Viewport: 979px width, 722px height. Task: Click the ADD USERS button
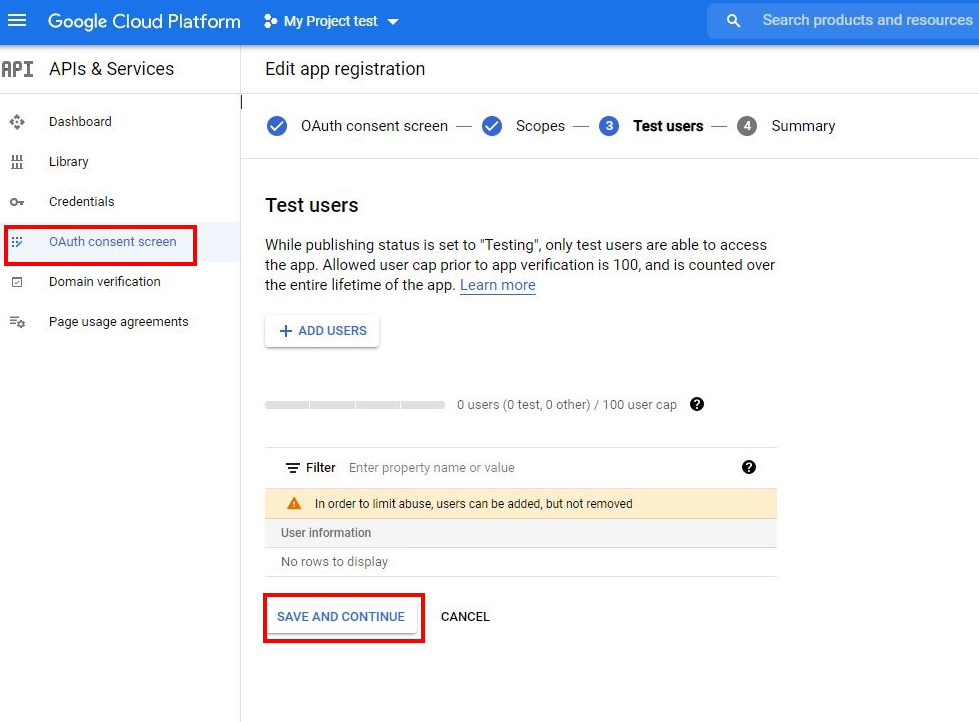tap(321, 330)
